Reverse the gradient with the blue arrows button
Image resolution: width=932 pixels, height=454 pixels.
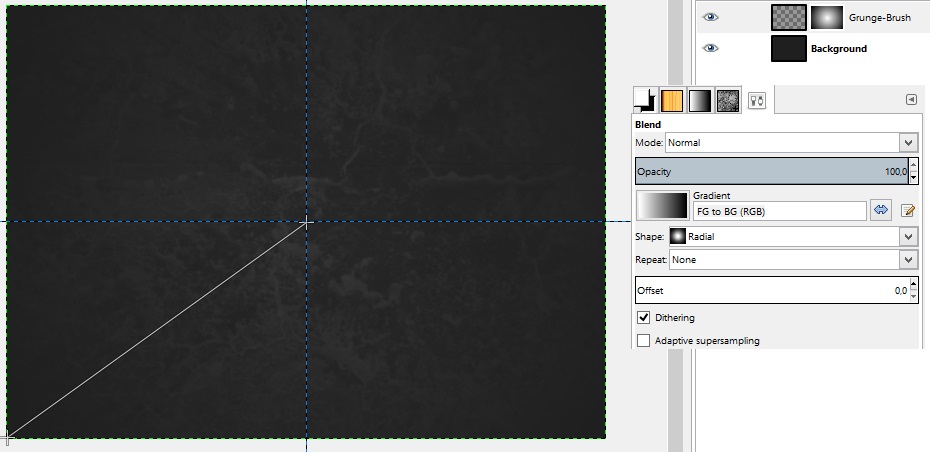880,210
